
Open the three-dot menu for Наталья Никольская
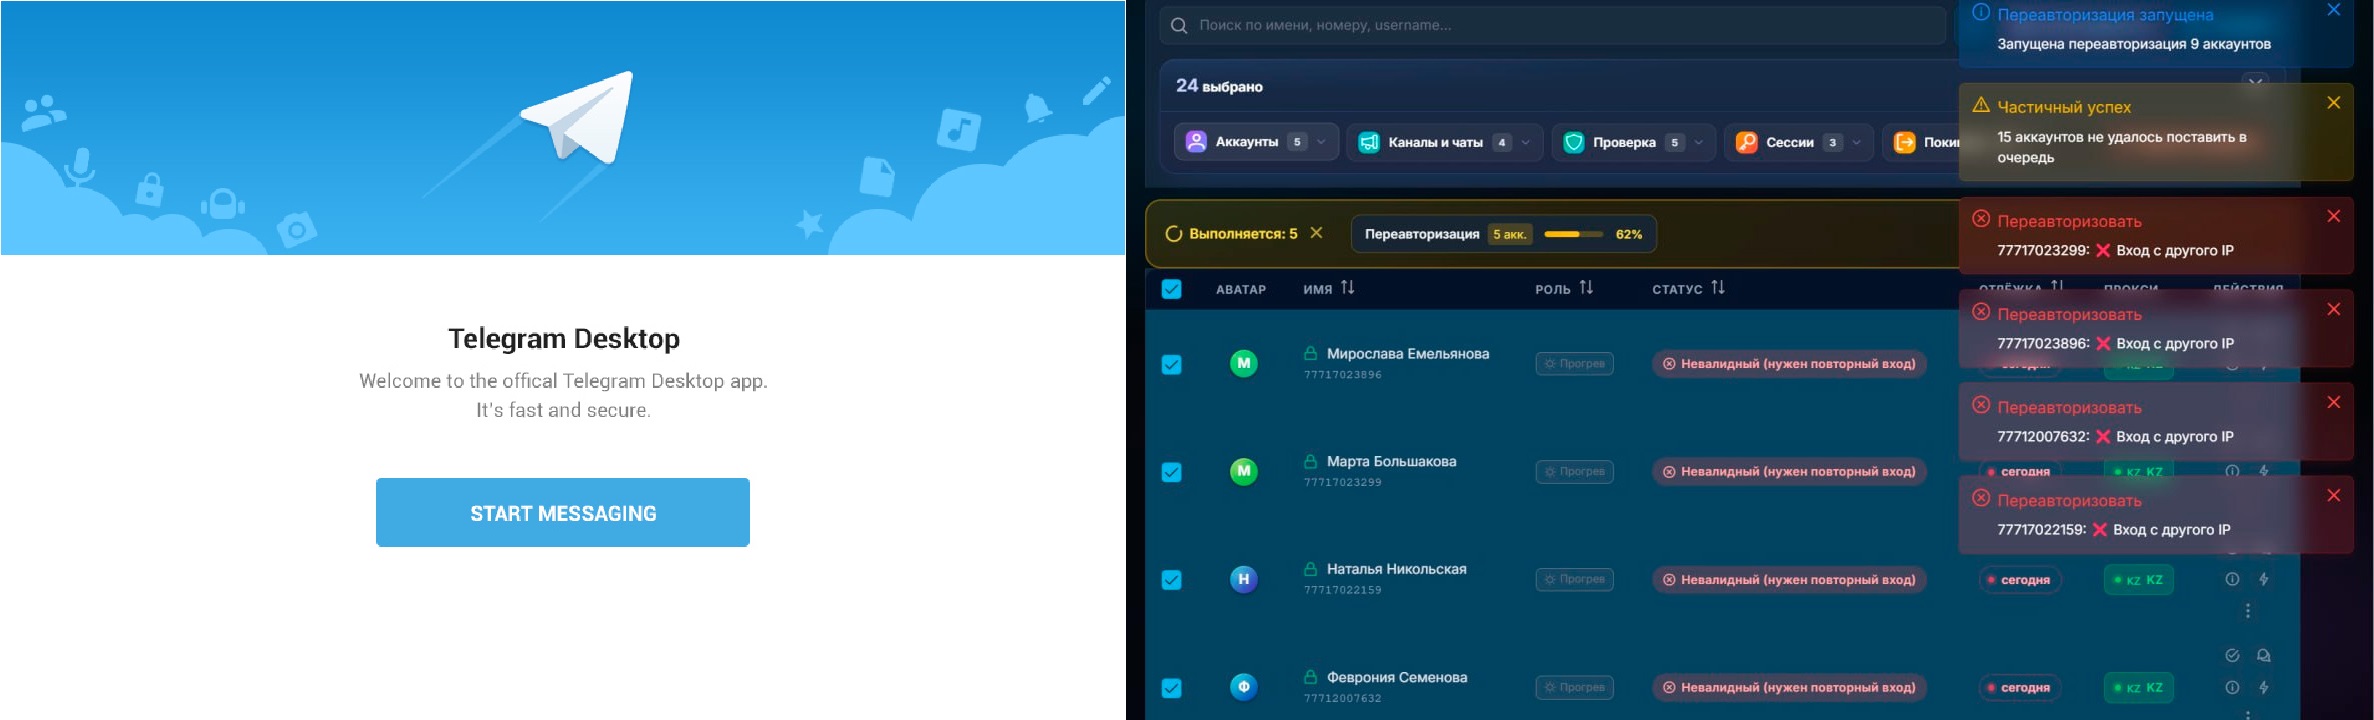(2248, 611)
